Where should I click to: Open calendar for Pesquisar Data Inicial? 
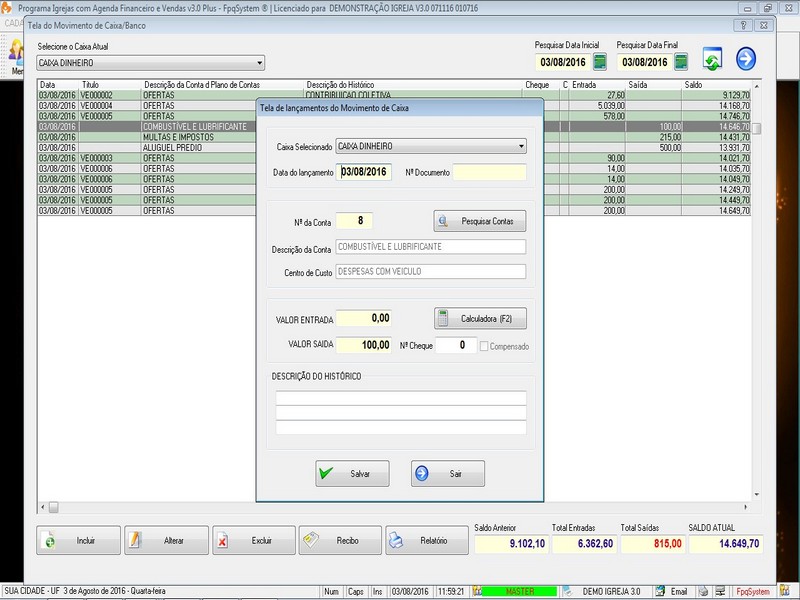pyautogui.click(x=600, y=62)
